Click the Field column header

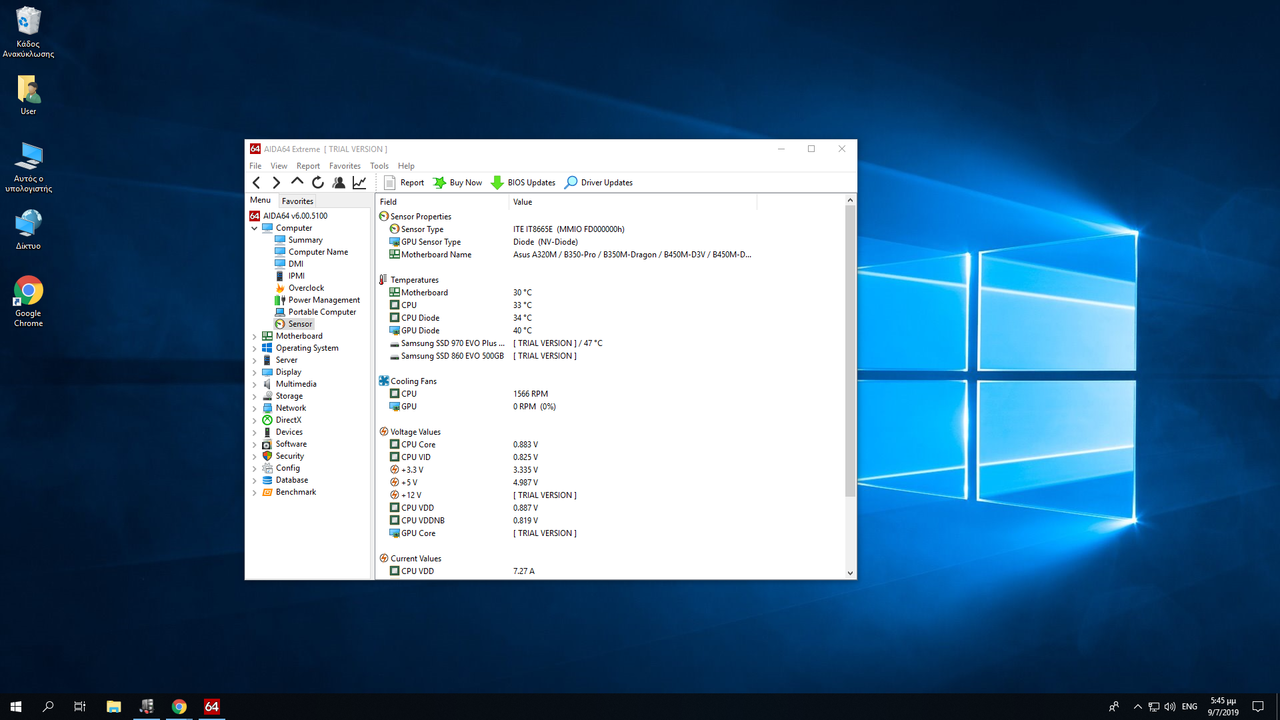(x=442, y=202)
